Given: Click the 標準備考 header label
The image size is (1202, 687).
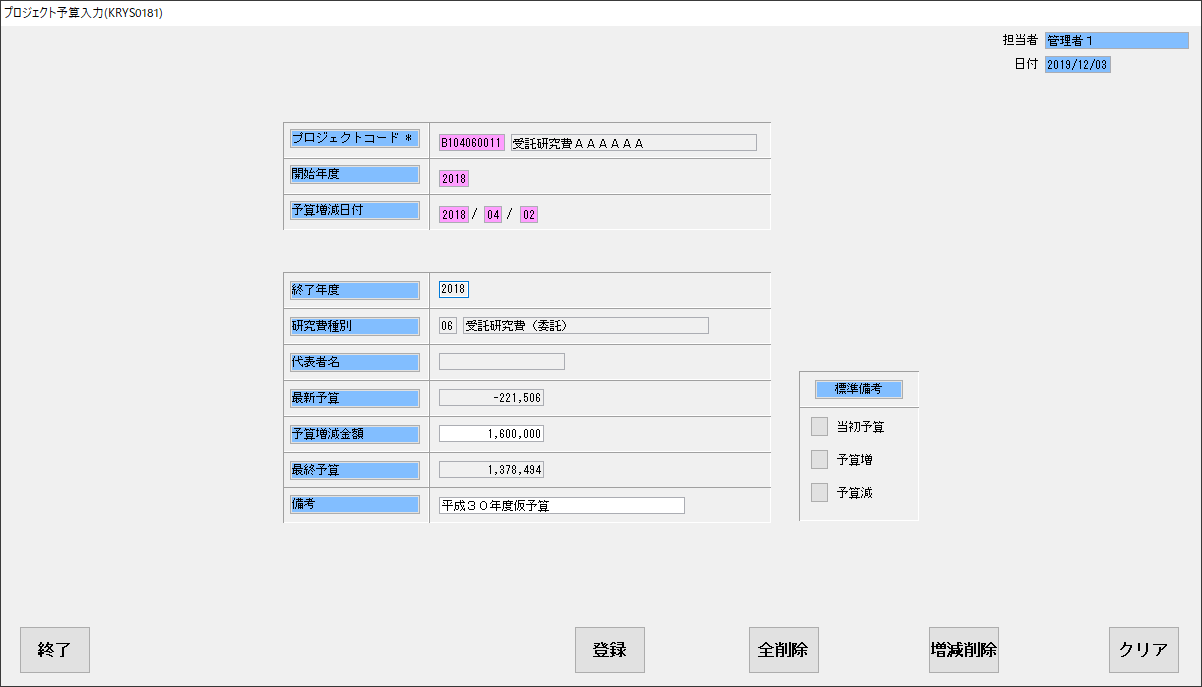Looking at the screenshot, I should point(858,390).
